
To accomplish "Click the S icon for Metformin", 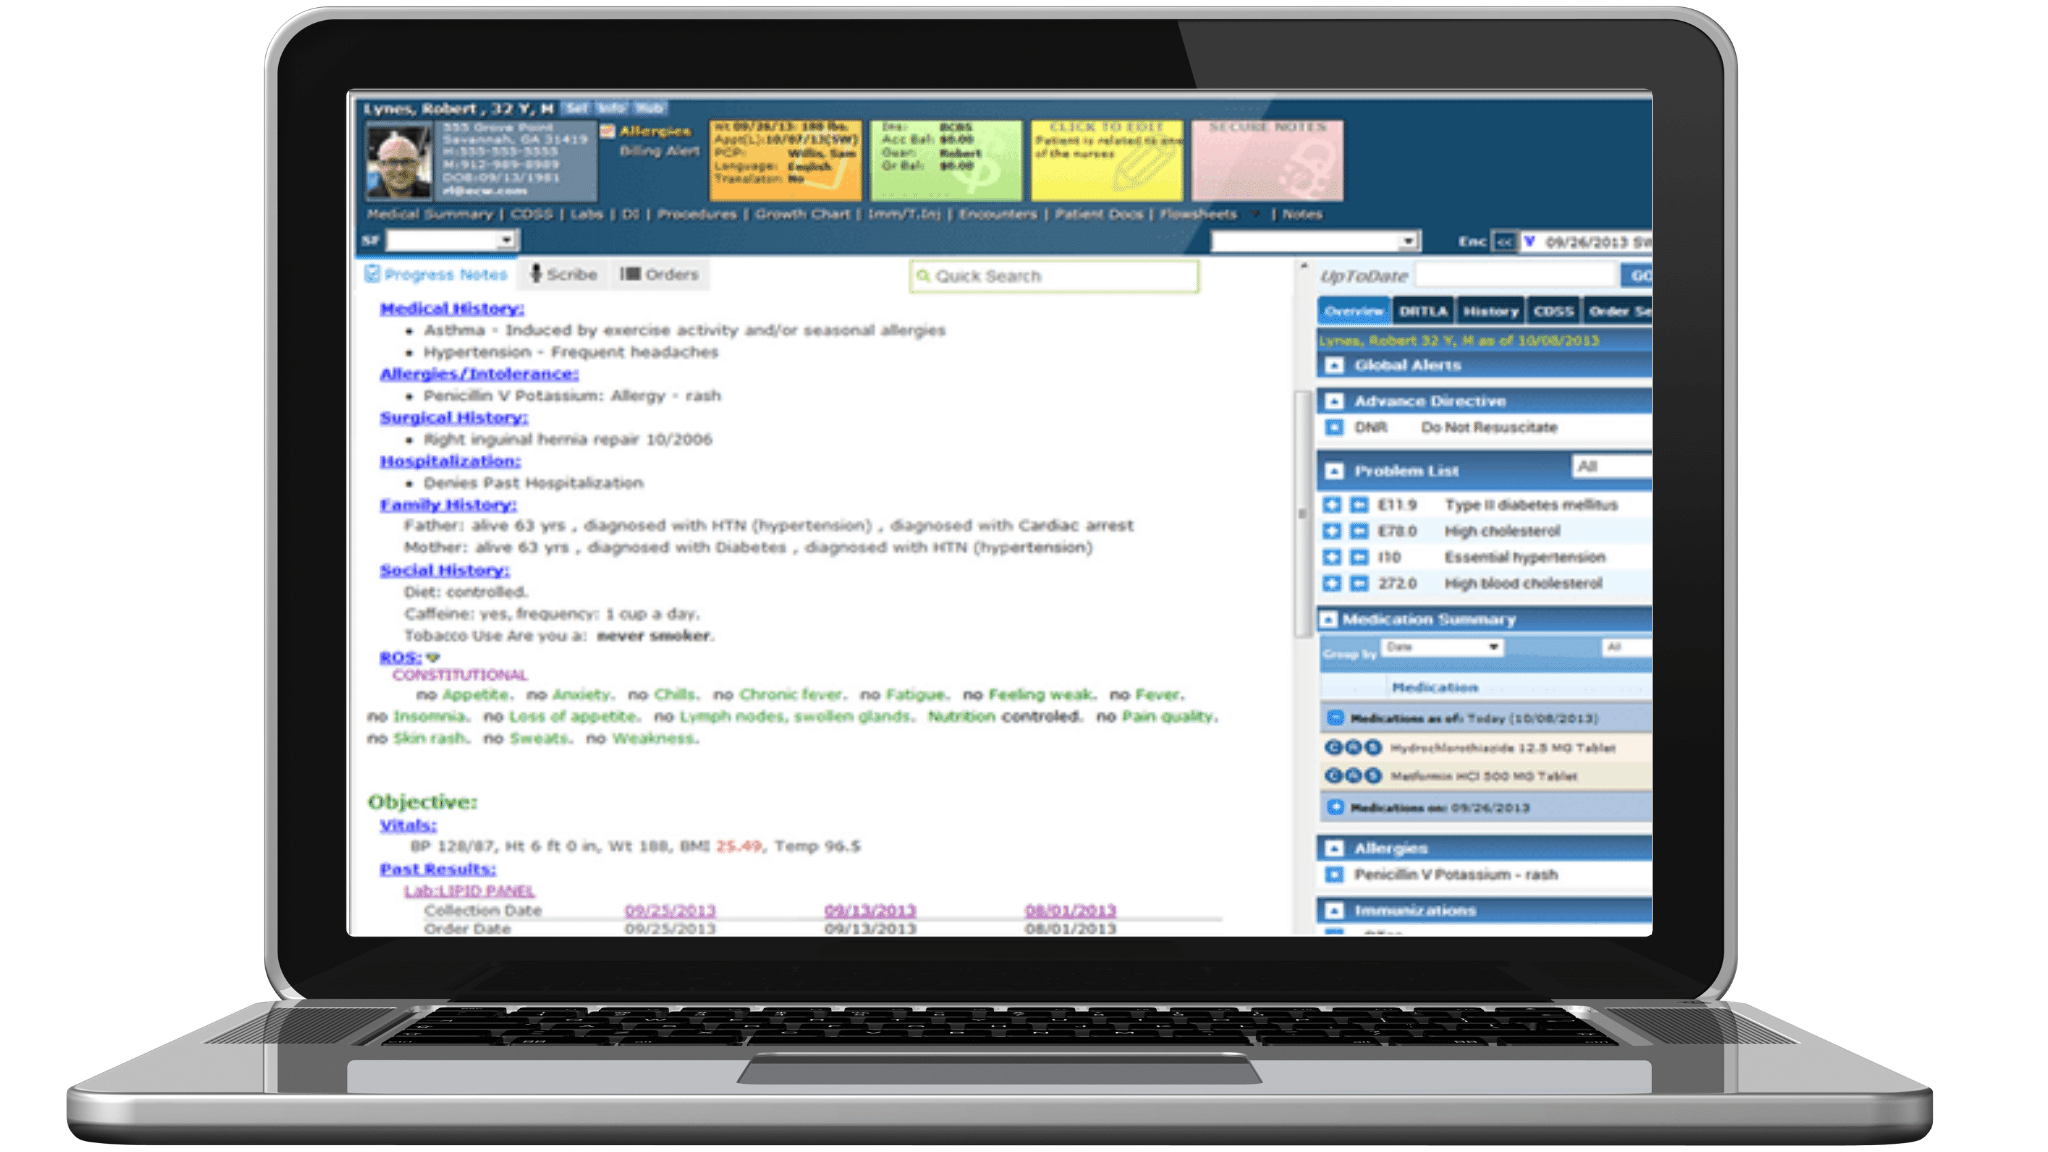I will (1373, 775).
